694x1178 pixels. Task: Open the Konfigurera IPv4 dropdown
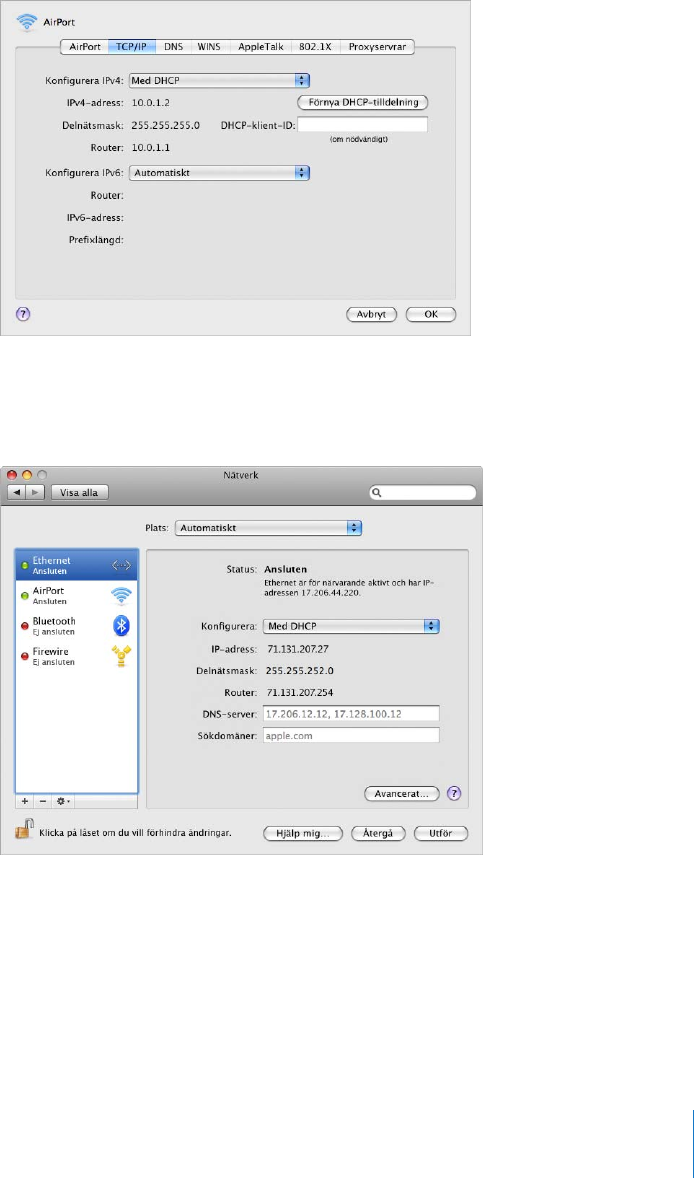point(220,80)
